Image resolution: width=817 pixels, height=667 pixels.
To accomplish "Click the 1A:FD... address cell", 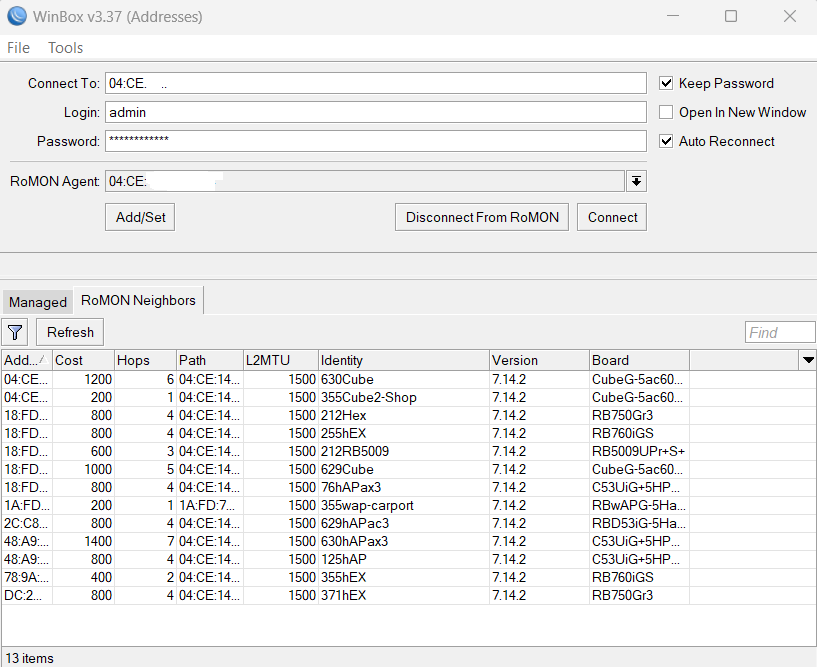I will pyautogui.click(x=27, y=505).
